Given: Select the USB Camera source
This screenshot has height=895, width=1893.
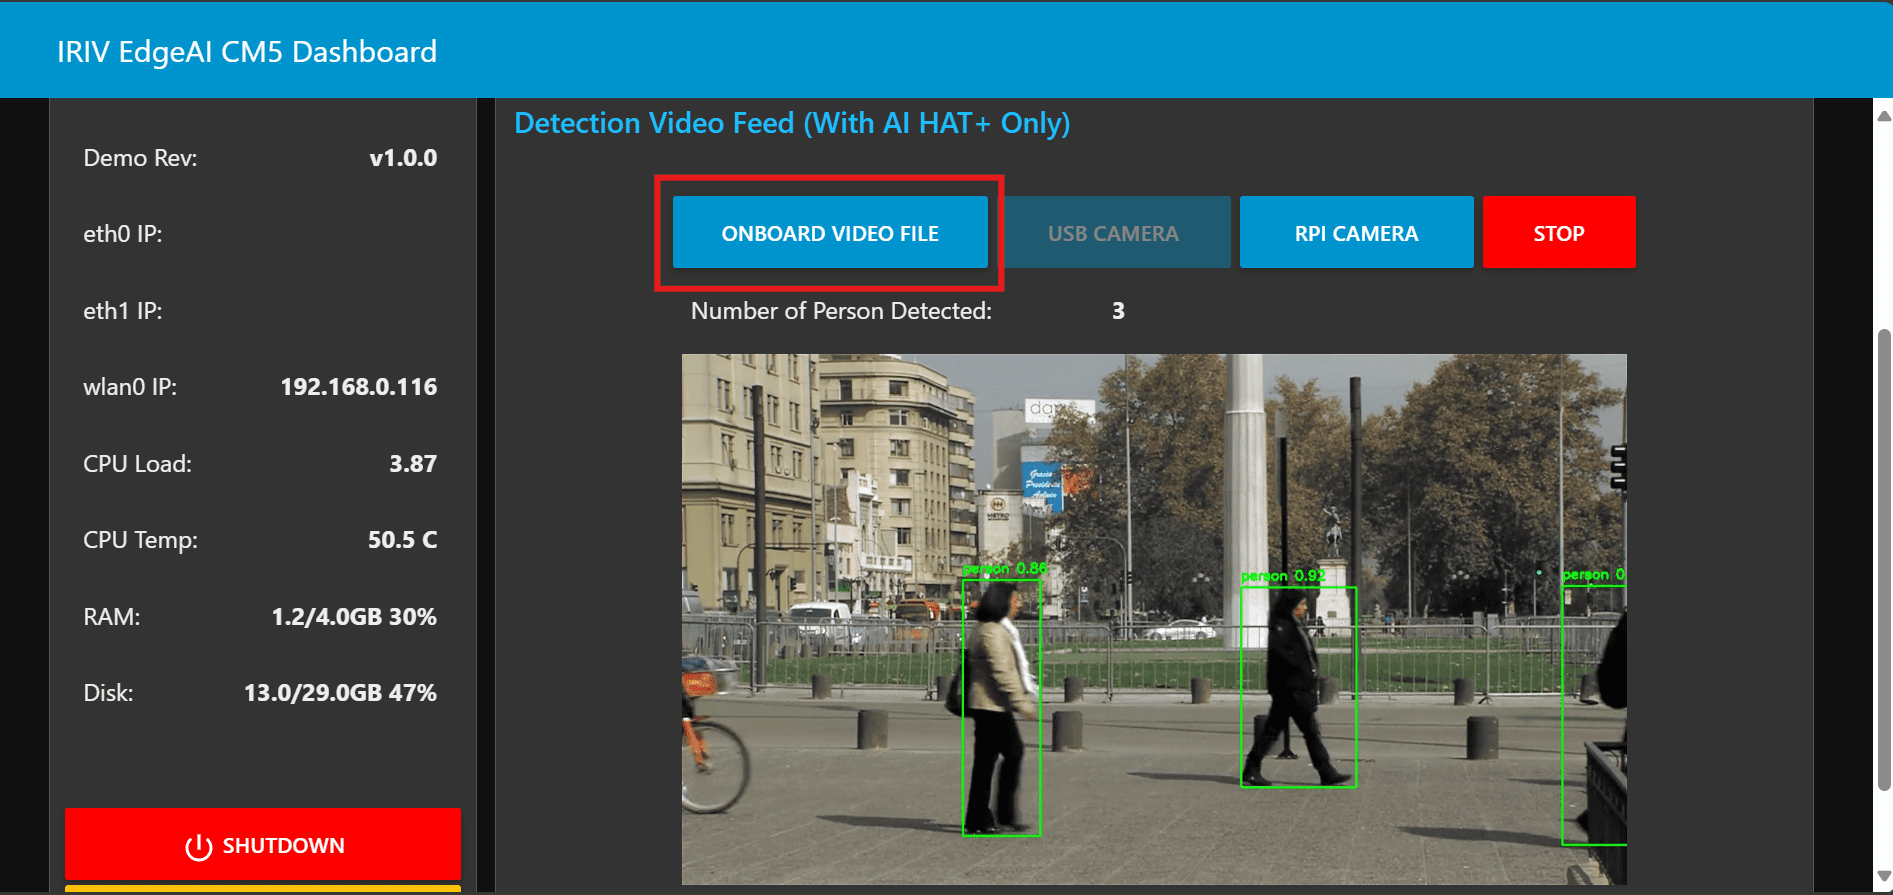Looking at the screenshot, I should click(x=1113, y=233).
